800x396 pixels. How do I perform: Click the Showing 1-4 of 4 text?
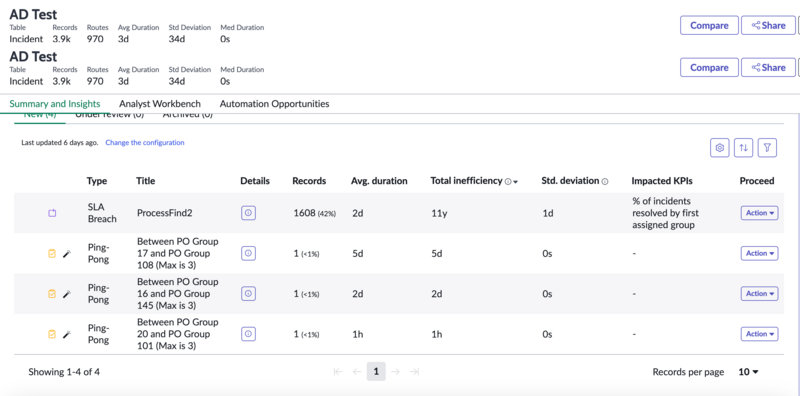pyautogui.click(x=64, y=372)
